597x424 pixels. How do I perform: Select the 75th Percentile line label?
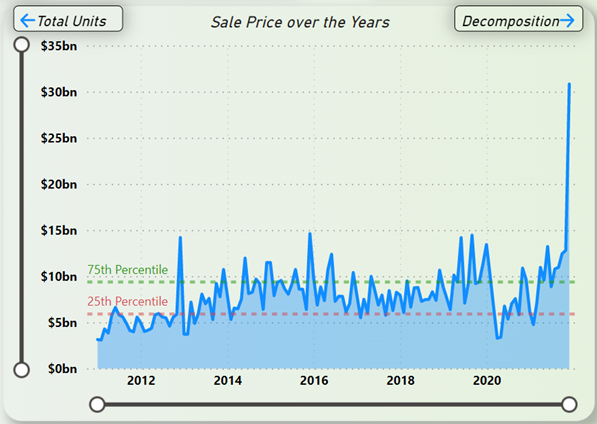(128, 269)
